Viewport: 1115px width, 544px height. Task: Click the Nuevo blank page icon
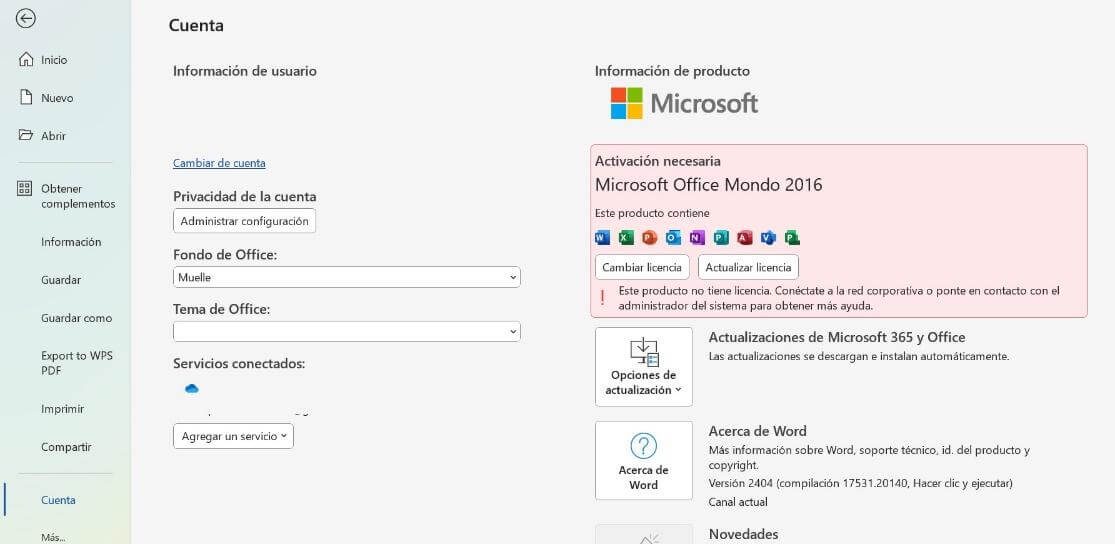(26, 97)
